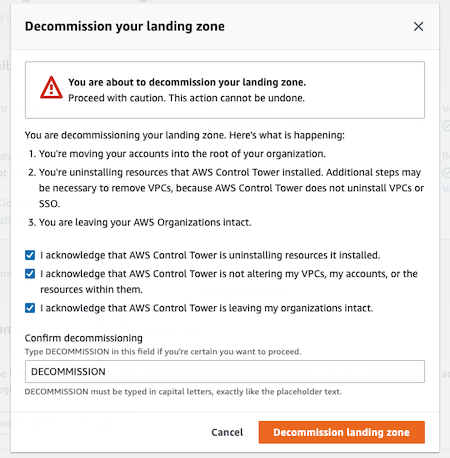Viewport: 450px width, 458px height.
Task: Close the decommission dialog with the X
Action: (x=418, y=26)
